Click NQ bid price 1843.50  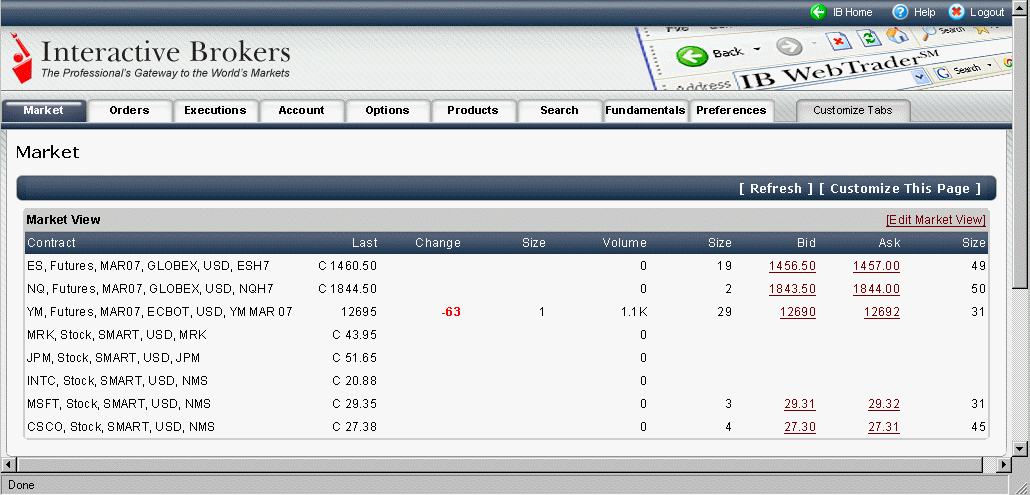[792, 289]
